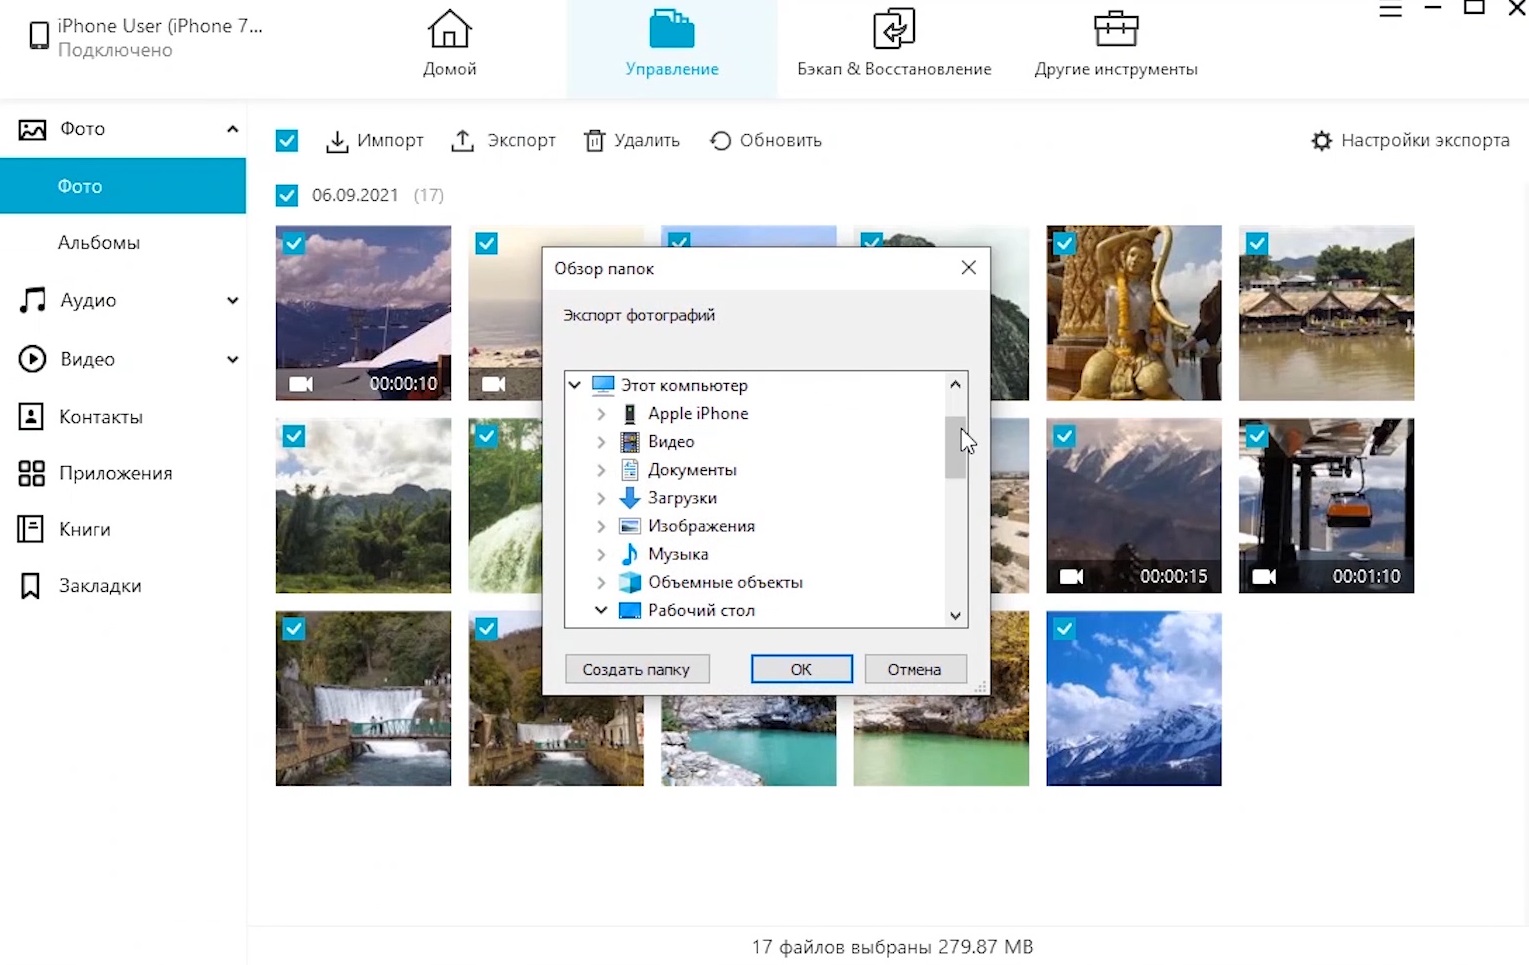Select the Фото sub-item in sidebar
1529x965 pixels.
coord(123,186)
